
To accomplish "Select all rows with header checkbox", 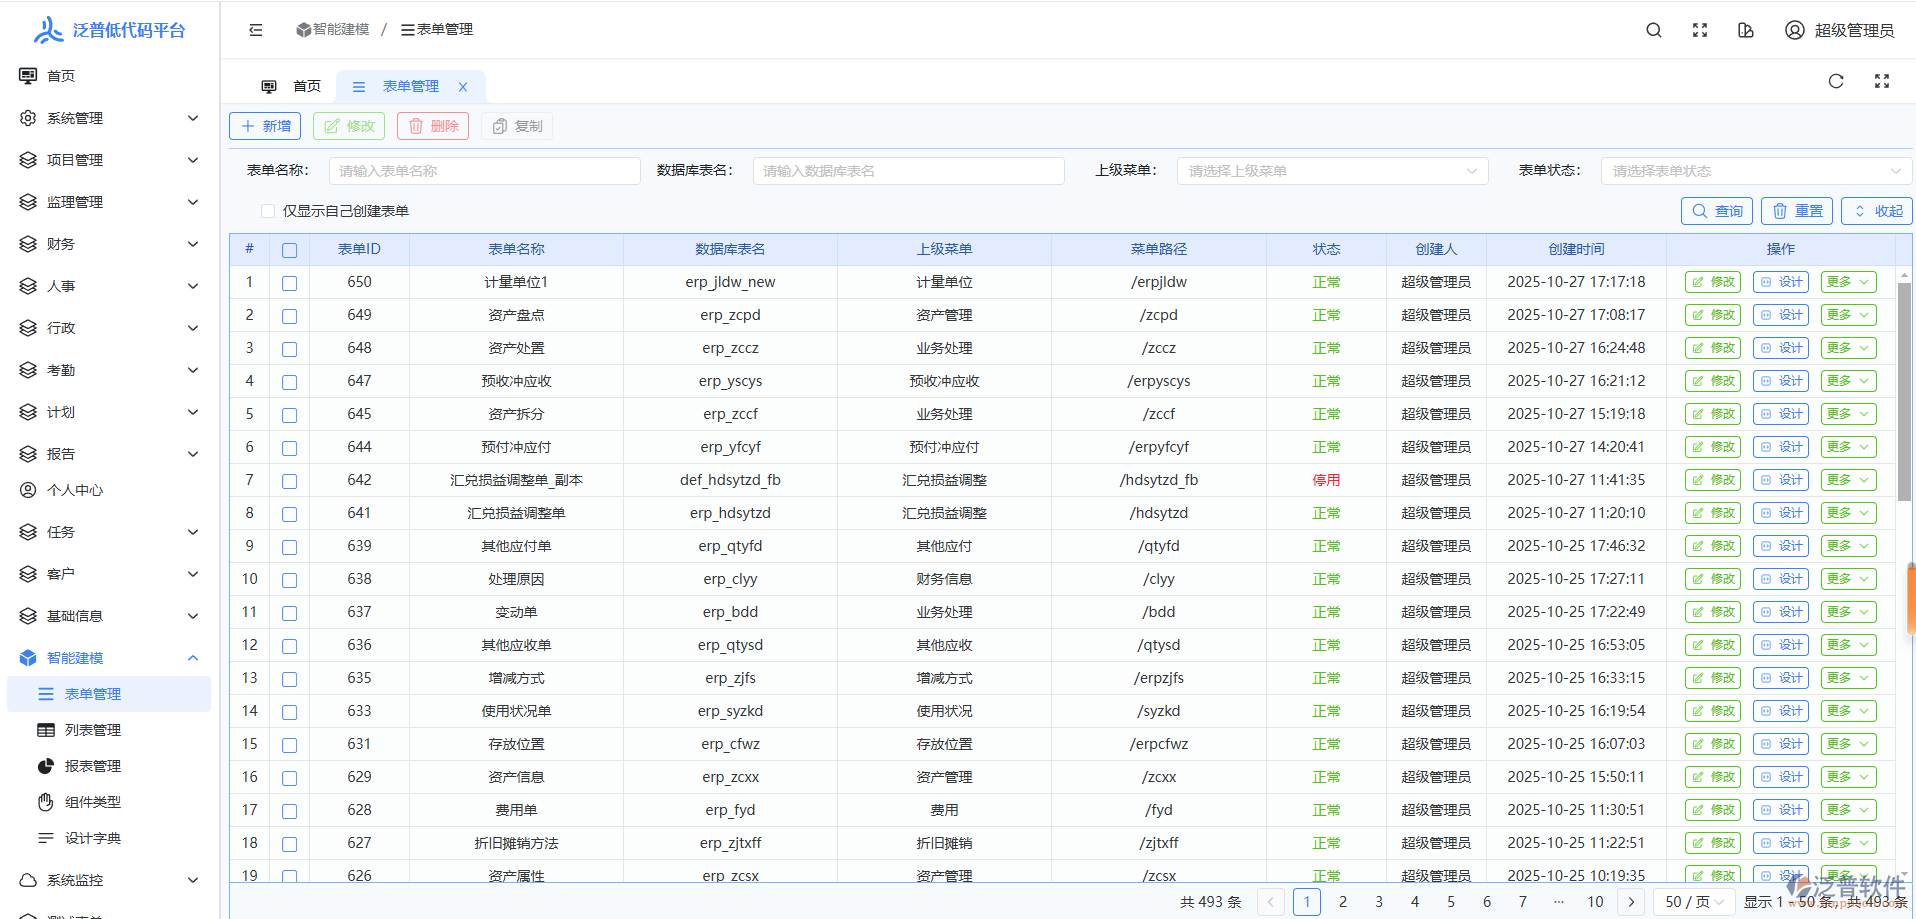I will [x=289, y=250].
